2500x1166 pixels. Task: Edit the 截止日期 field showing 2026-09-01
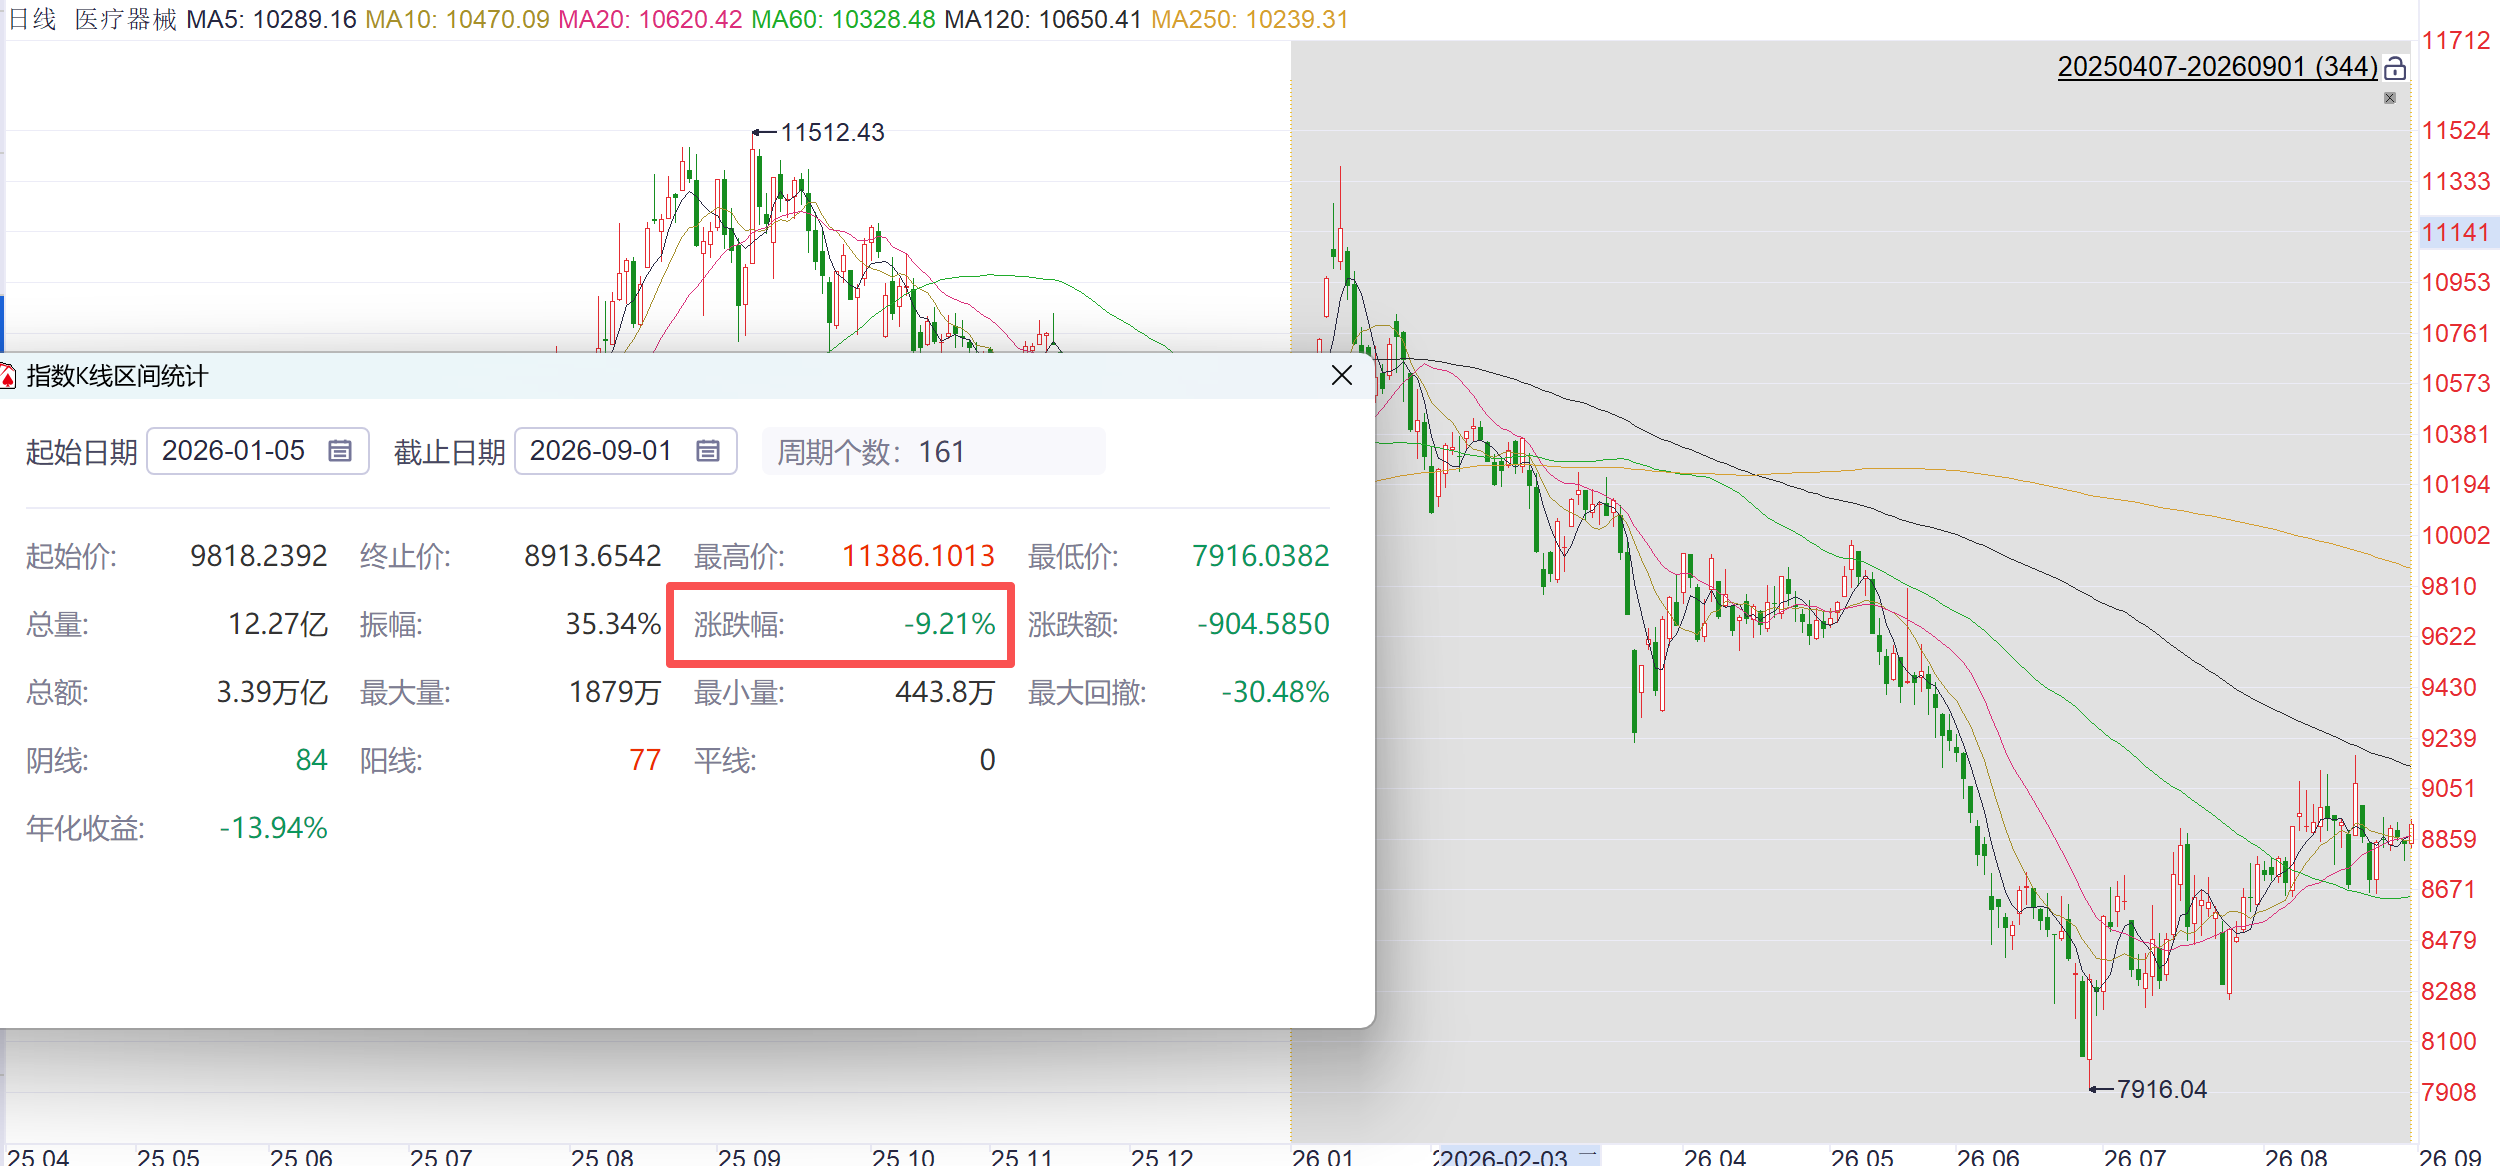(x=626, y=451)
